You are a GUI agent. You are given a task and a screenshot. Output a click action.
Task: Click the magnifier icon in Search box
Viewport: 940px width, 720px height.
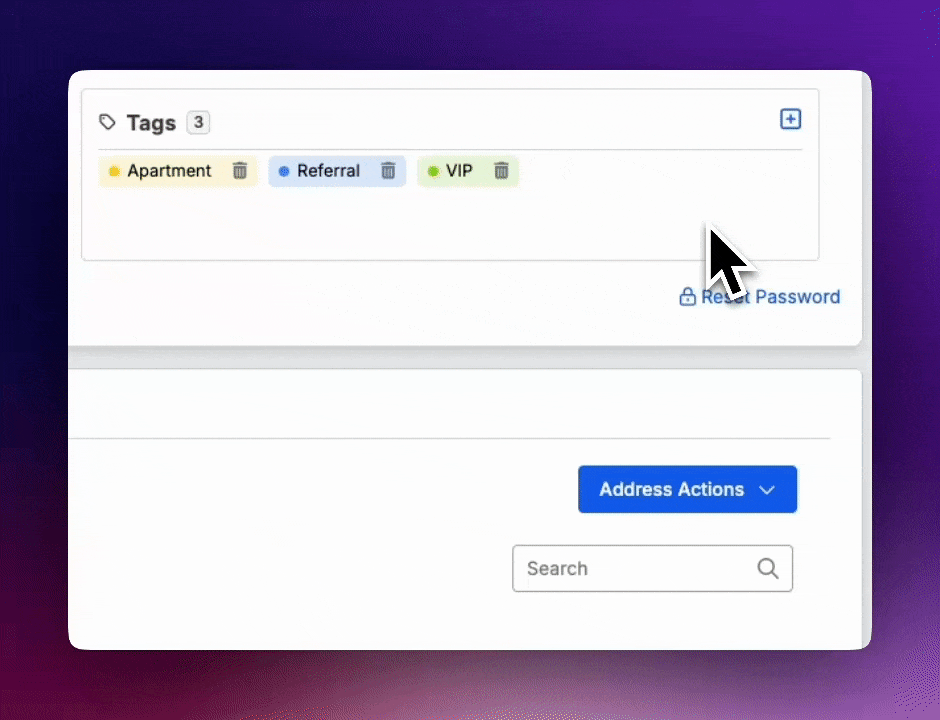click(x=767, y=568)
